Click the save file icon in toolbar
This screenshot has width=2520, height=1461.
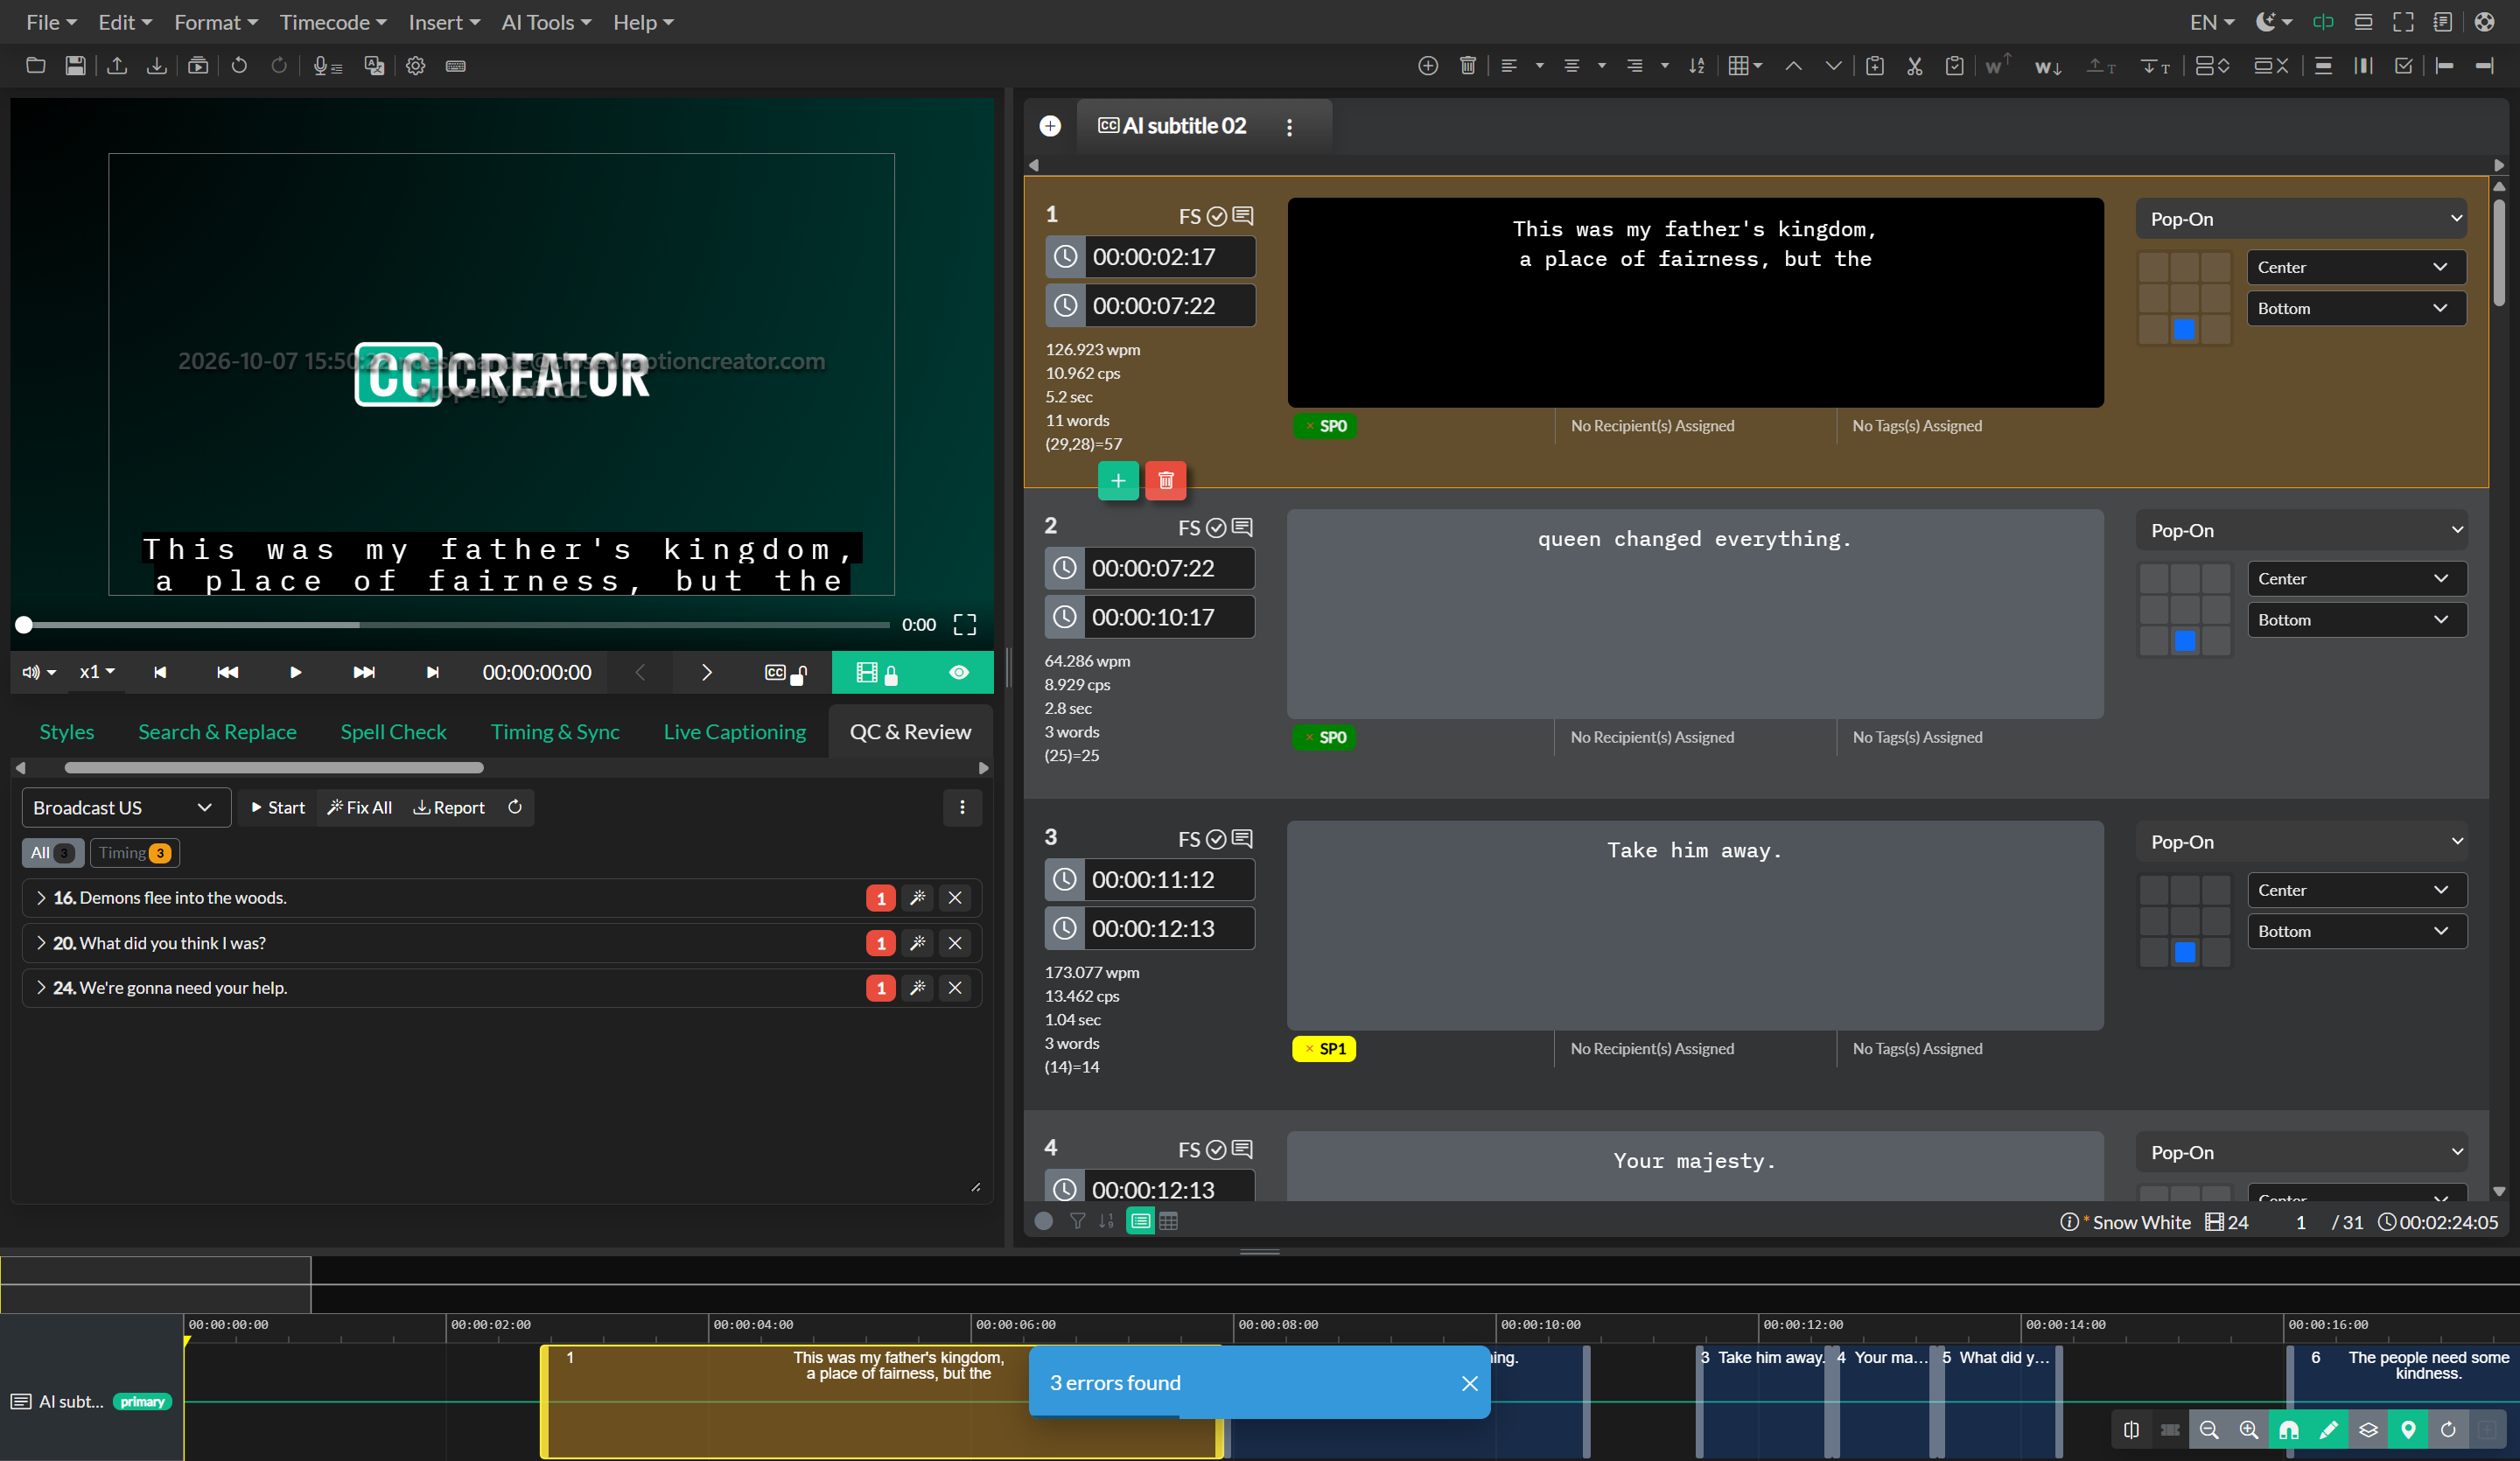(x=75, y=66)
